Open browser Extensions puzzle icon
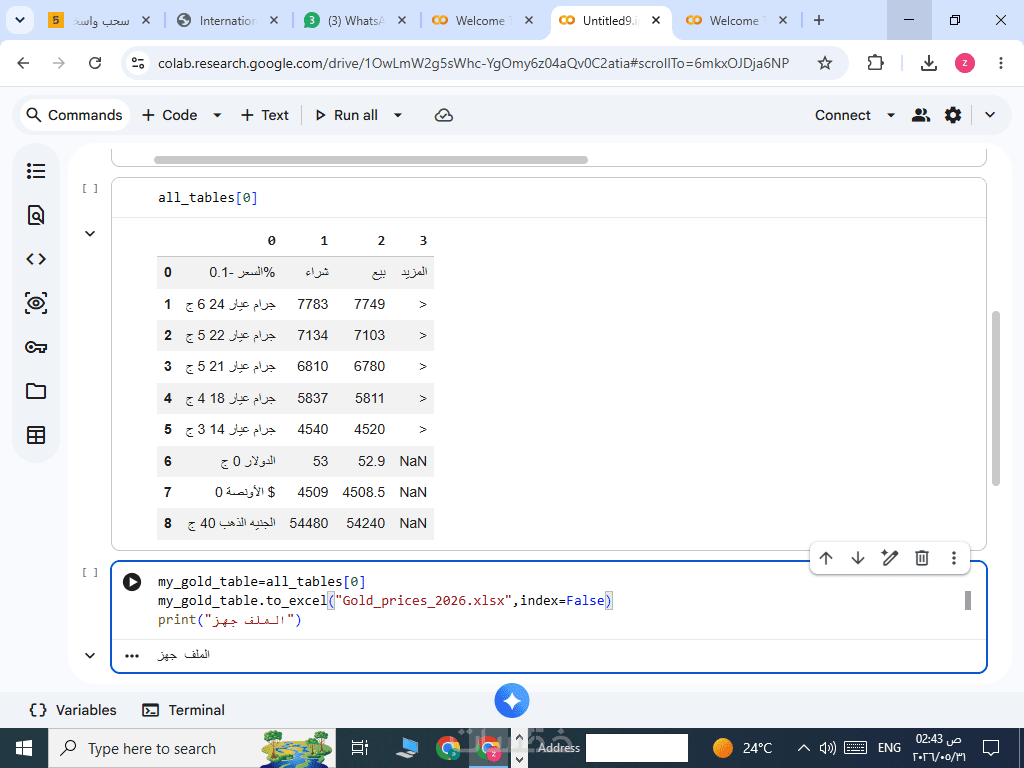Viewport: 1024px width, 768px height. (876, 63)
